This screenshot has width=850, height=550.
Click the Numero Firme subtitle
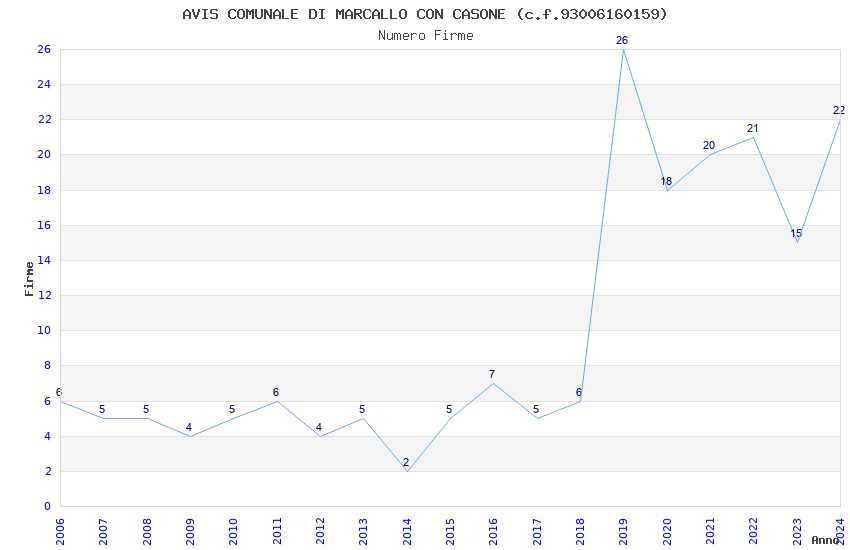(425, 36)
